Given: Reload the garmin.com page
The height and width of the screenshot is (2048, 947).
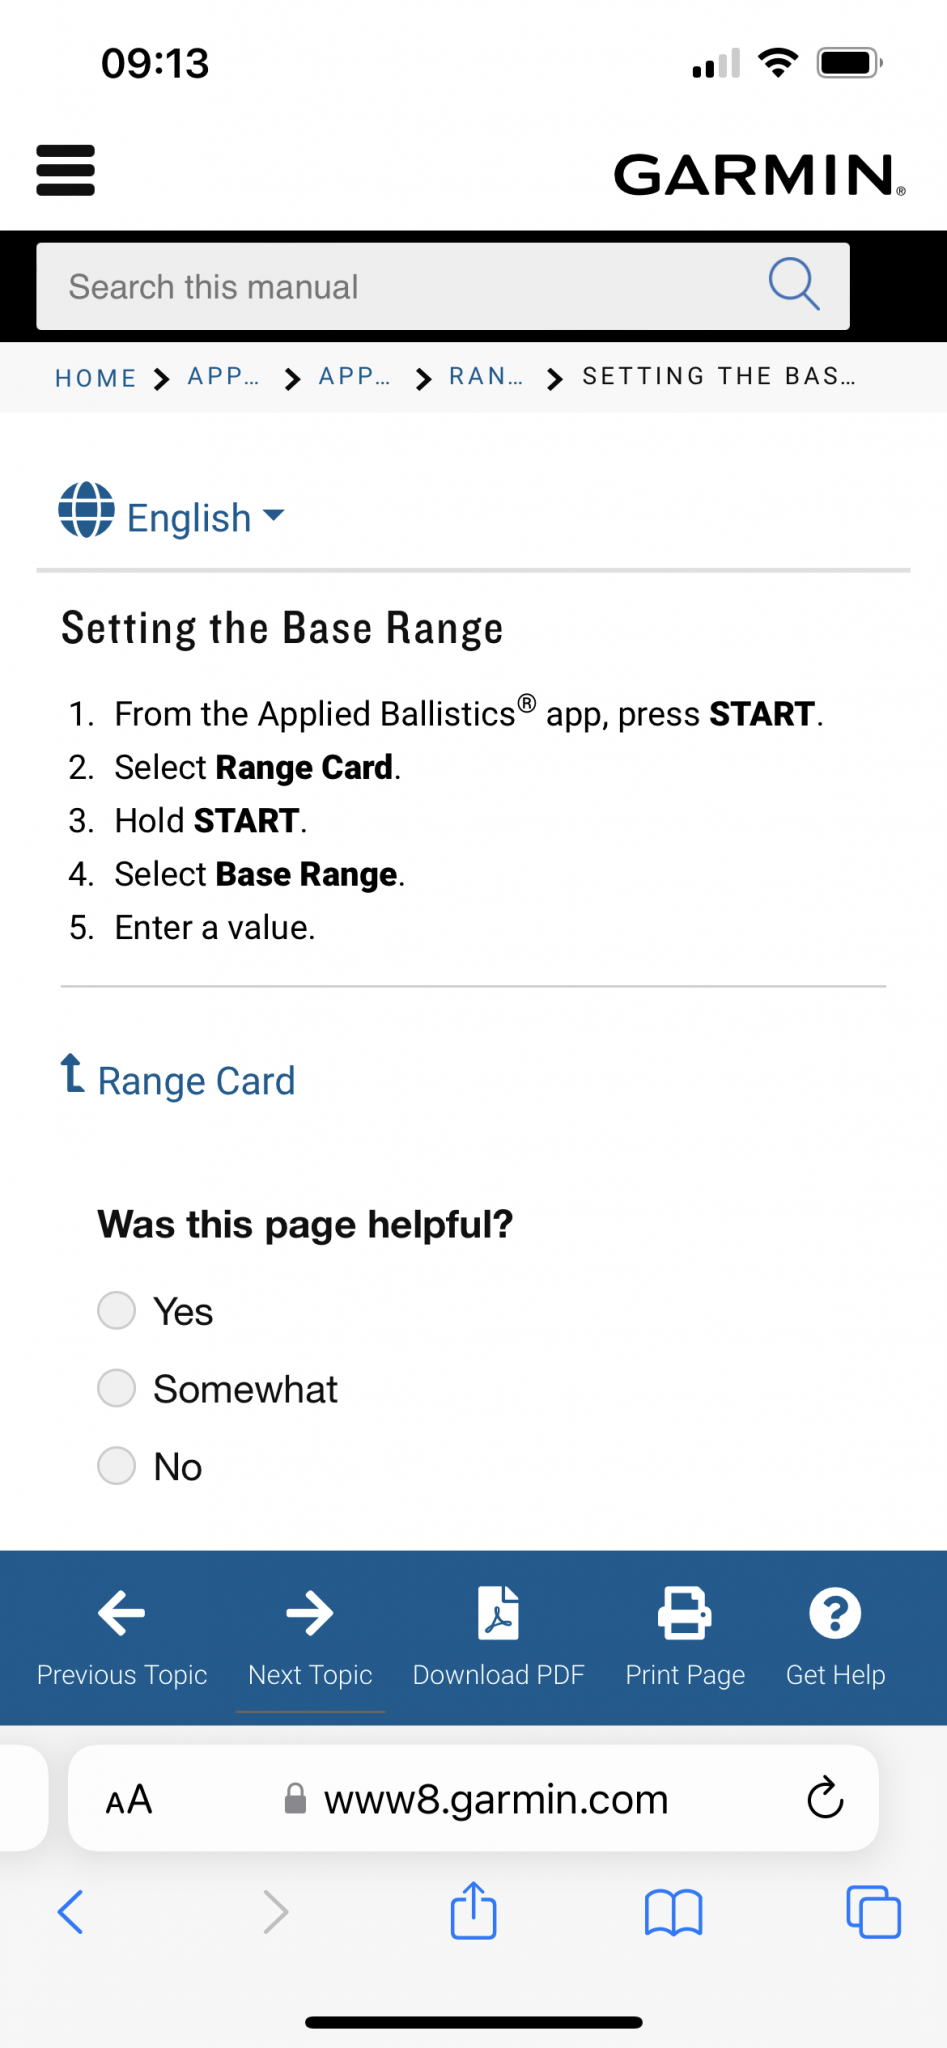Looking at the screenshot, I should coord(825,1798).
